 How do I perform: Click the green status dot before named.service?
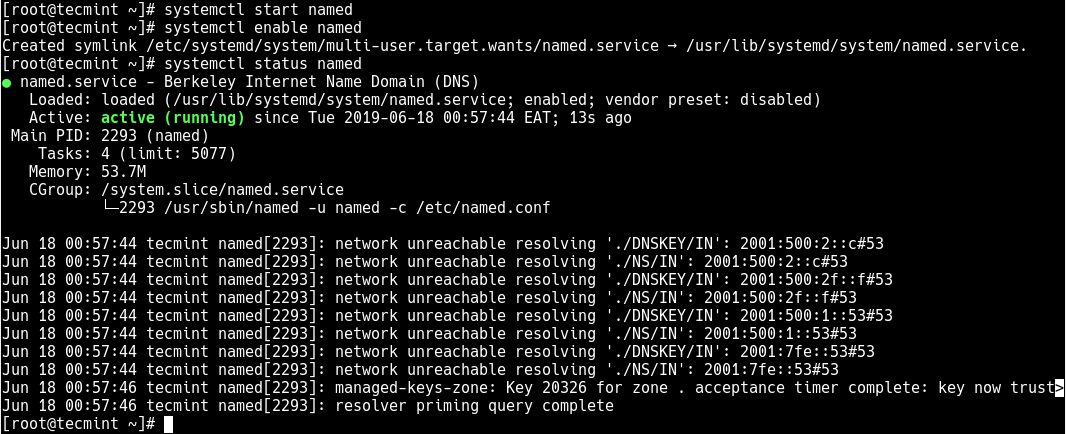8,82
